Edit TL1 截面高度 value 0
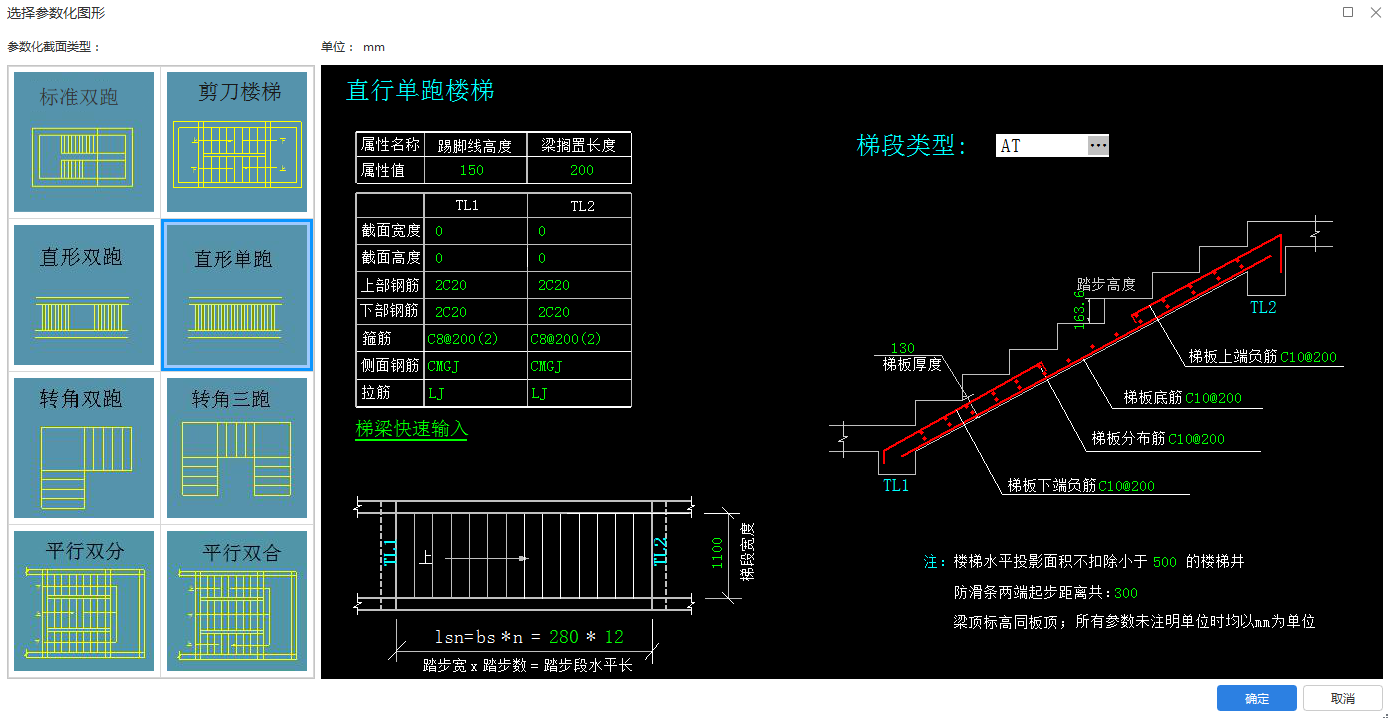1389x718 pixels. click(439, 258)
